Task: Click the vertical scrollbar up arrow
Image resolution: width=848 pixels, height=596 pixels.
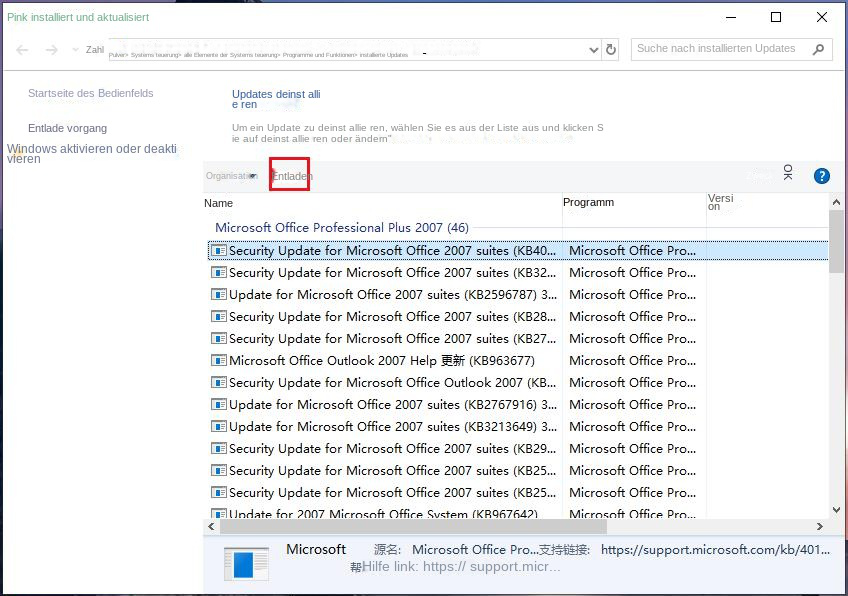Action: 836,202
